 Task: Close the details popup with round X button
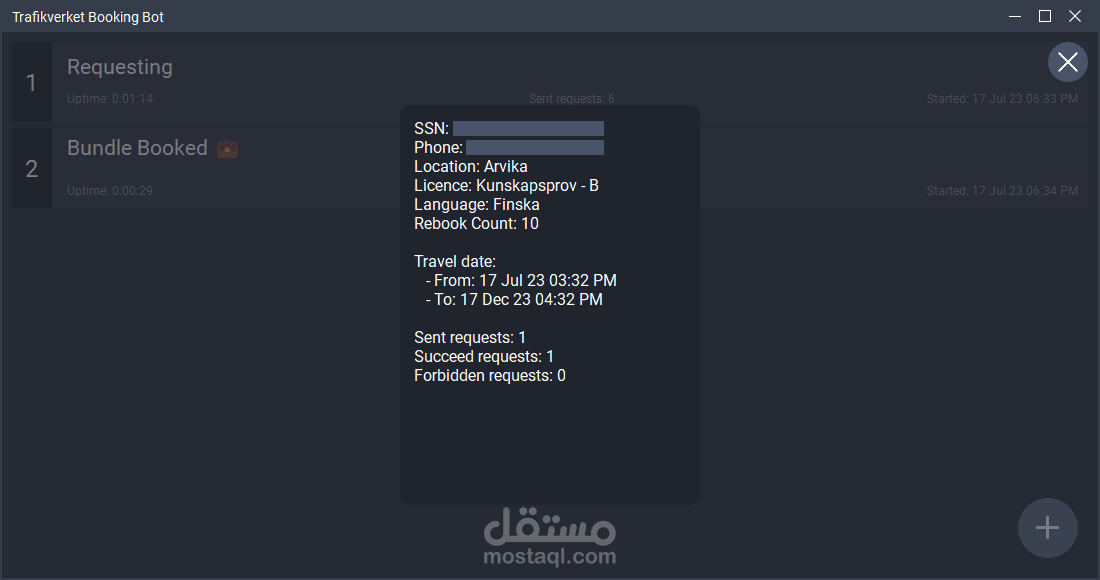pos(1067,62)
